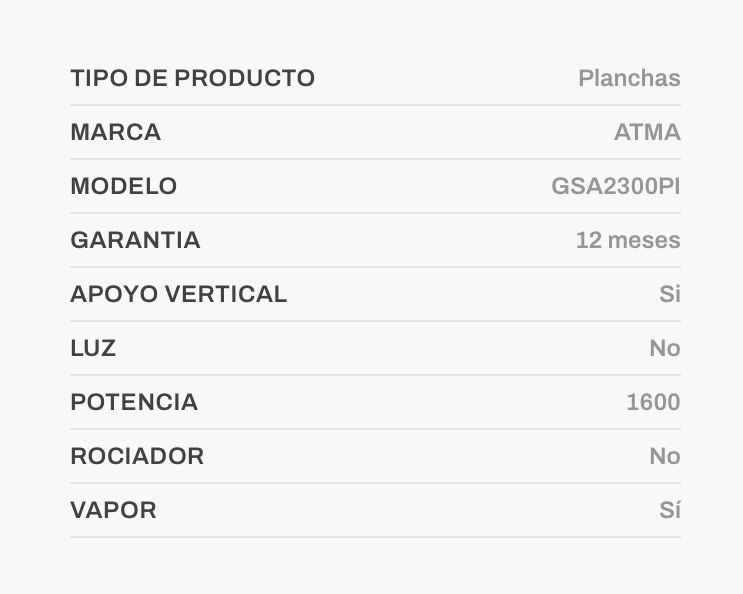Select the 1600 power value
Viewport: 743px width, 594px height.
point(653,402)
